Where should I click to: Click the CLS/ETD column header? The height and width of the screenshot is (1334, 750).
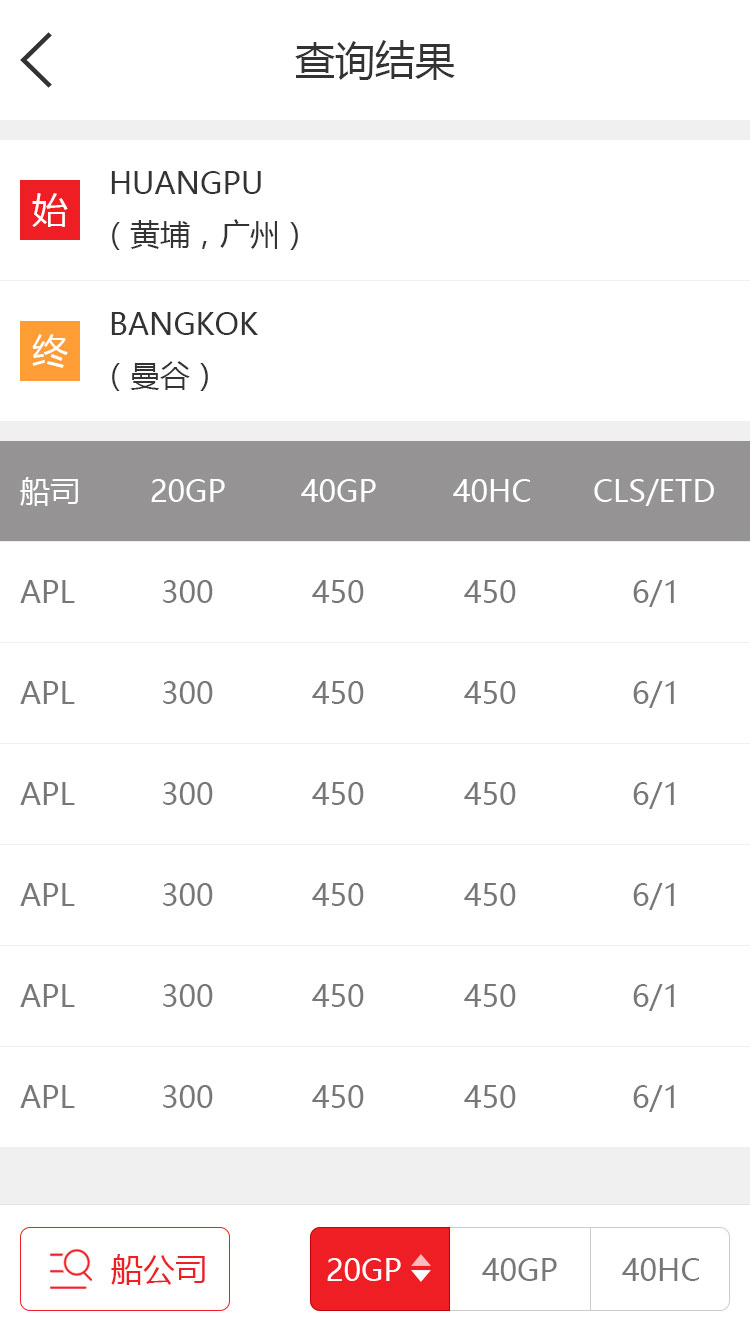[x=654, y=491]
